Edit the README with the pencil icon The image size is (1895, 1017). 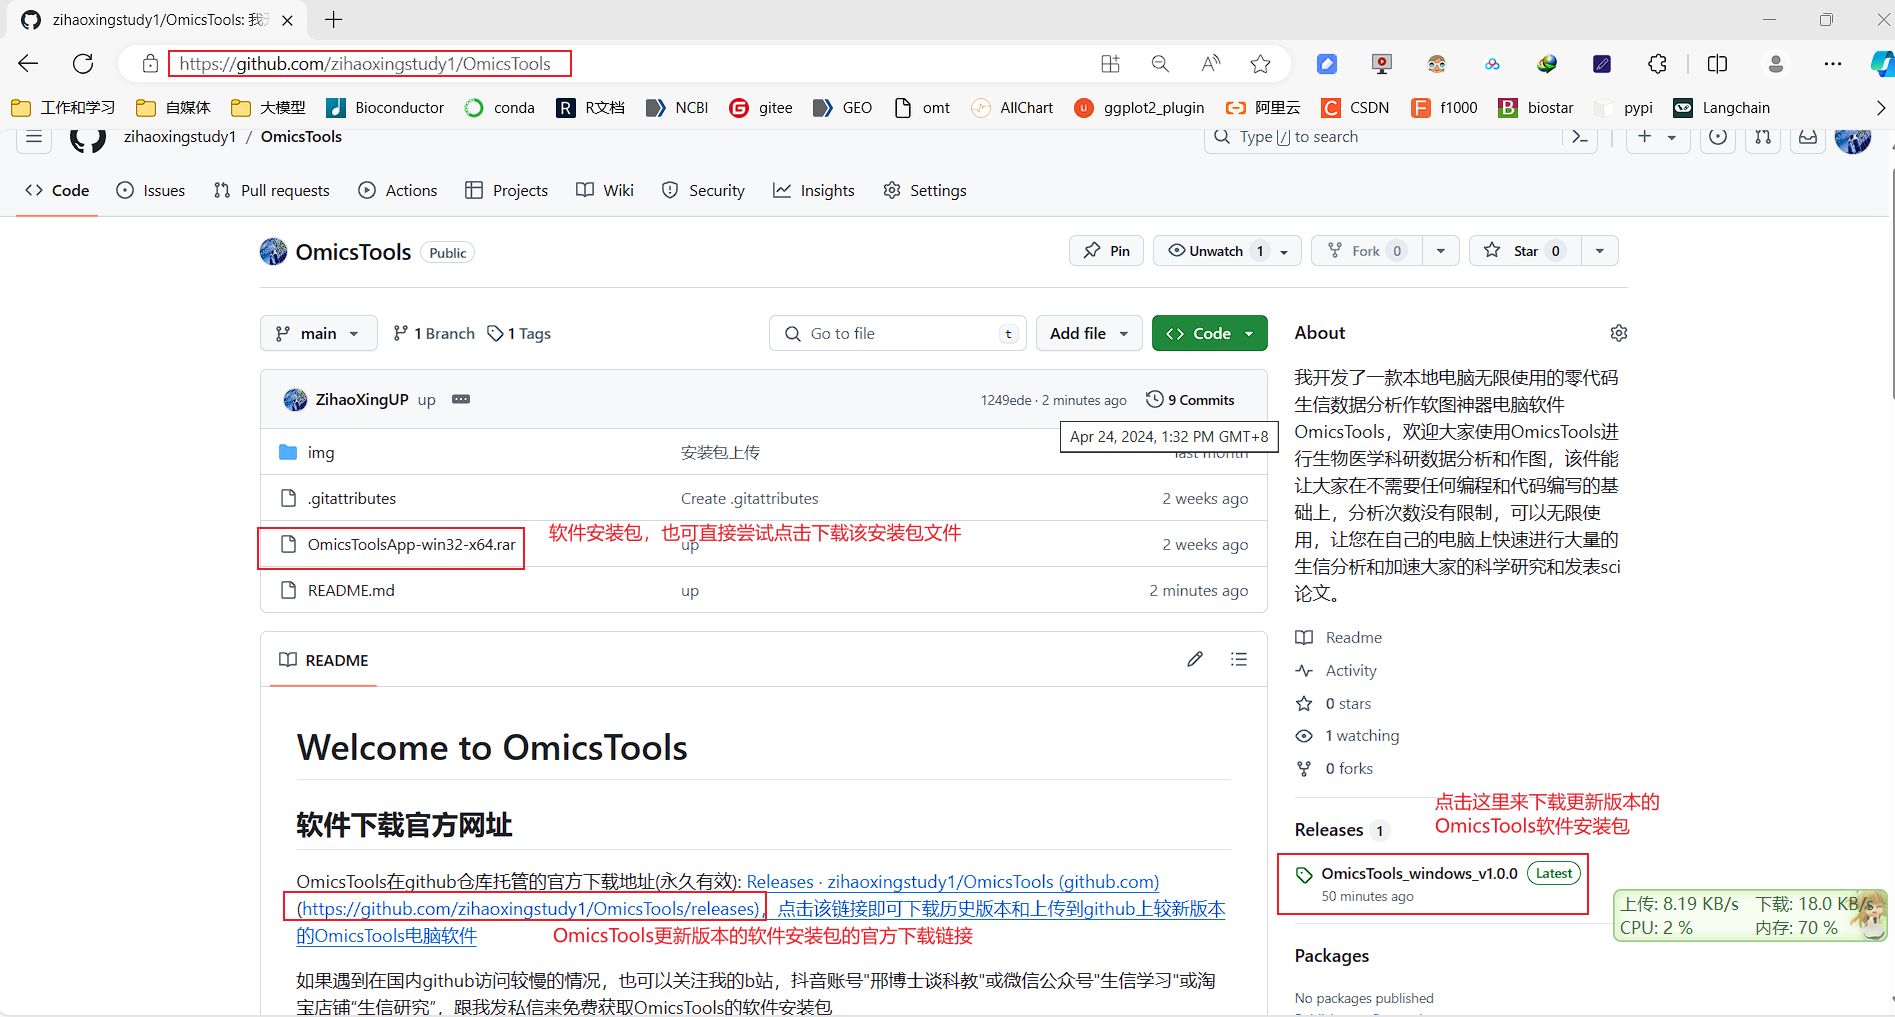click(x=1194, y=659)
